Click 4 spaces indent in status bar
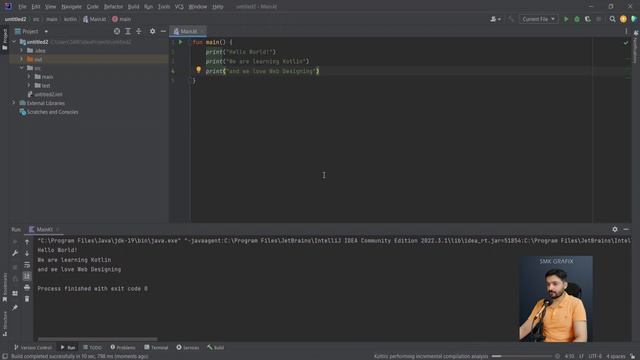 (616, 356)
